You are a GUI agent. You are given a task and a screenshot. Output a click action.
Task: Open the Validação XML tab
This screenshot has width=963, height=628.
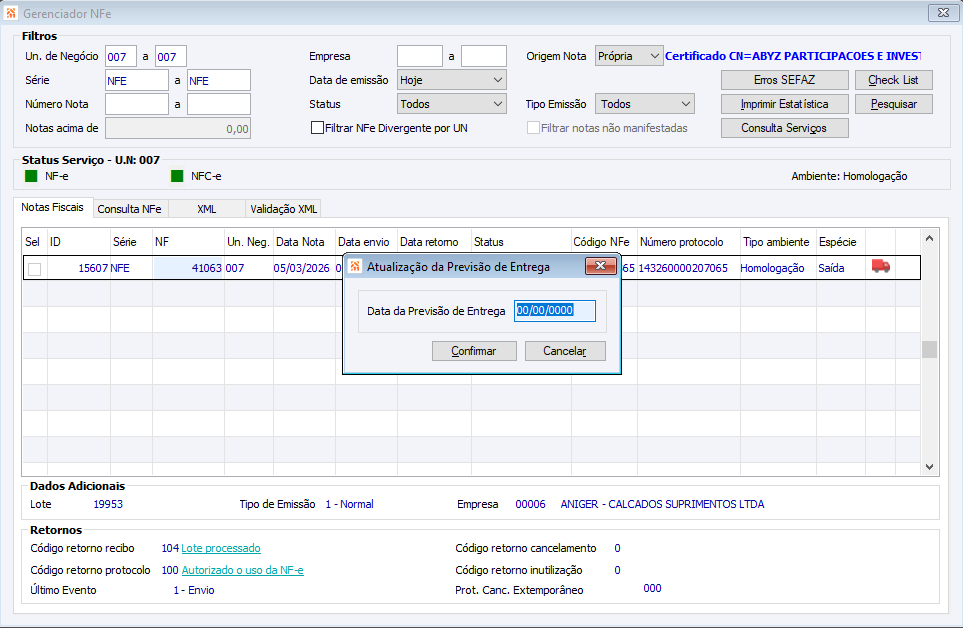(284, 209)
